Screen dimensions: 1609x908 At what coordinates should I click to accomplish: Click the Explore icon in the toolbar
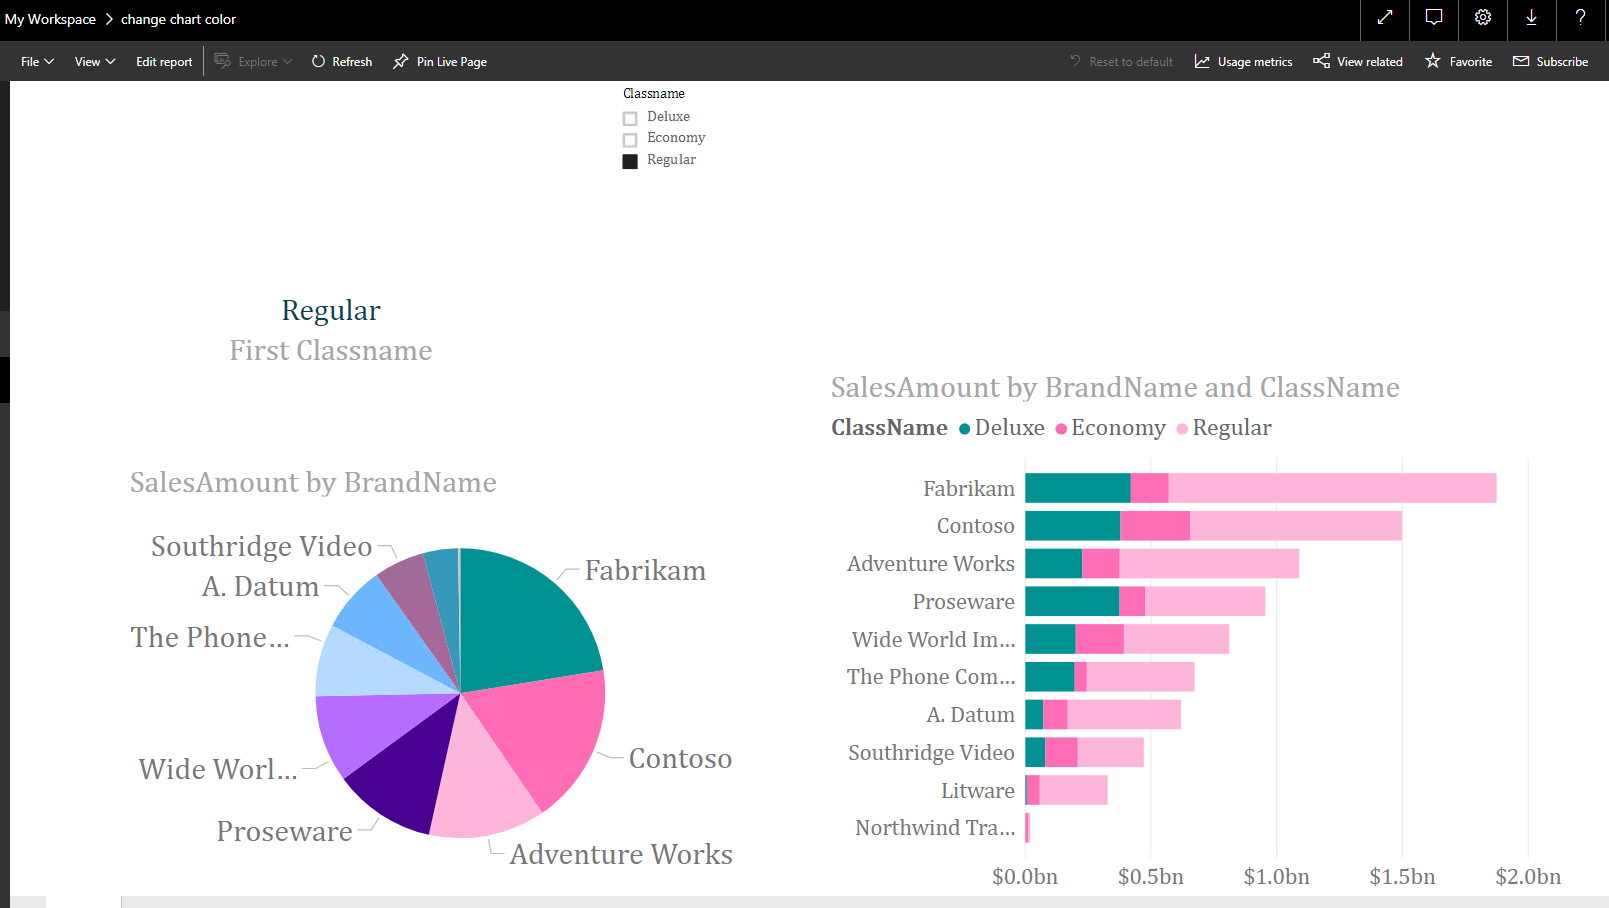(x=222, y=61)
